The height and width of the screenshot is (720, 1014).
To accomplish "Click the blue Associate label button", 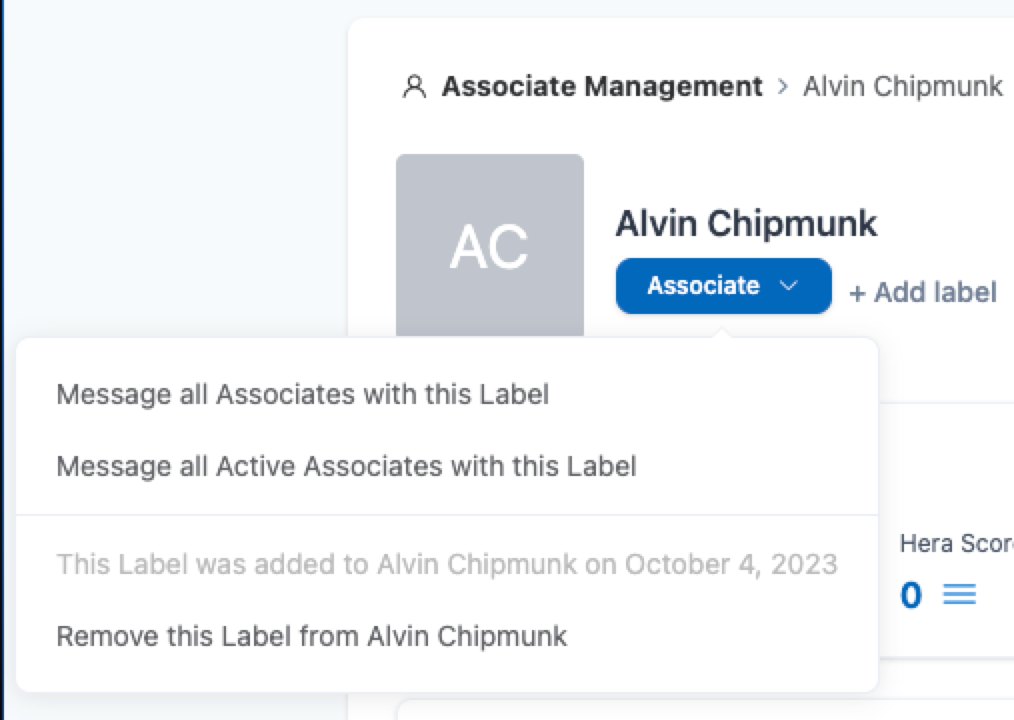I will pyautogui.click(x=703, y=286).
